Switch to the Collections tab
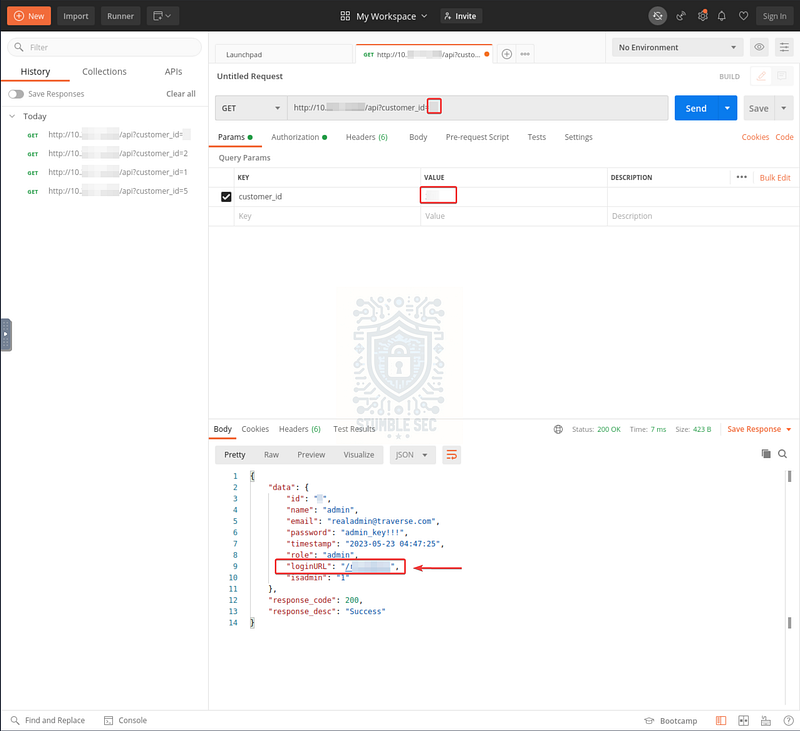 coord(104,71)
